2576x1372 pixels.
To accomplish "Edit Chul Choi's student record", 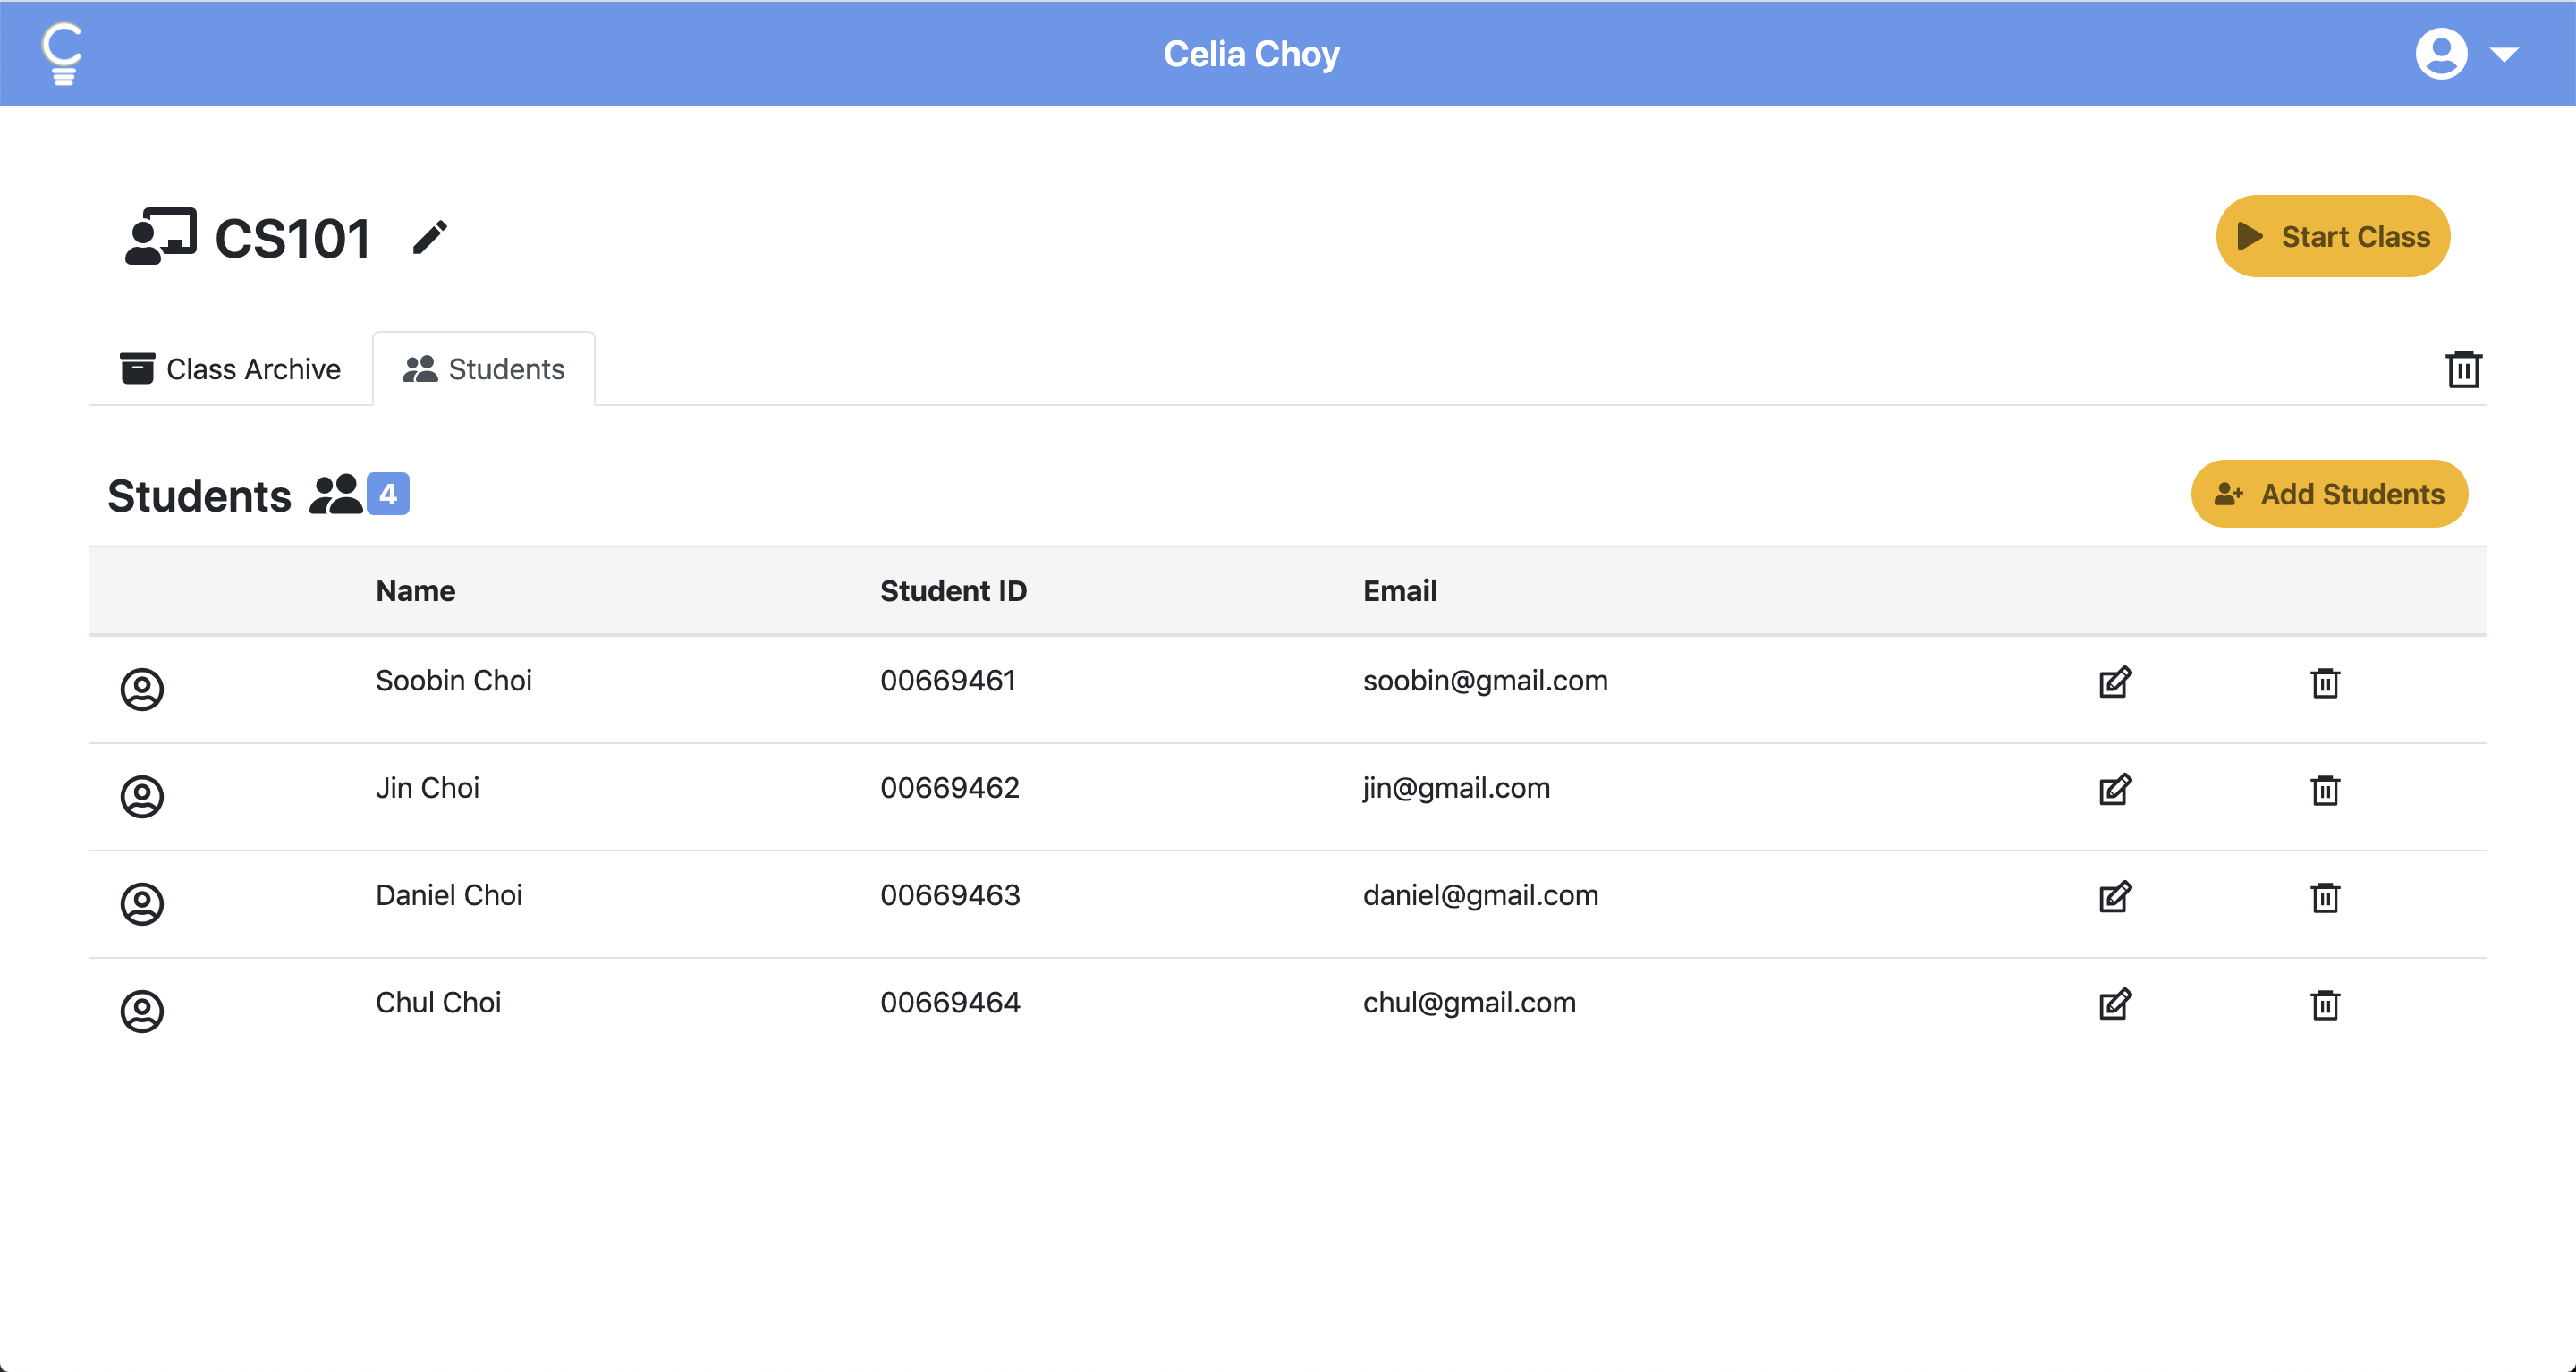I will click(x=2114, y=1004).
